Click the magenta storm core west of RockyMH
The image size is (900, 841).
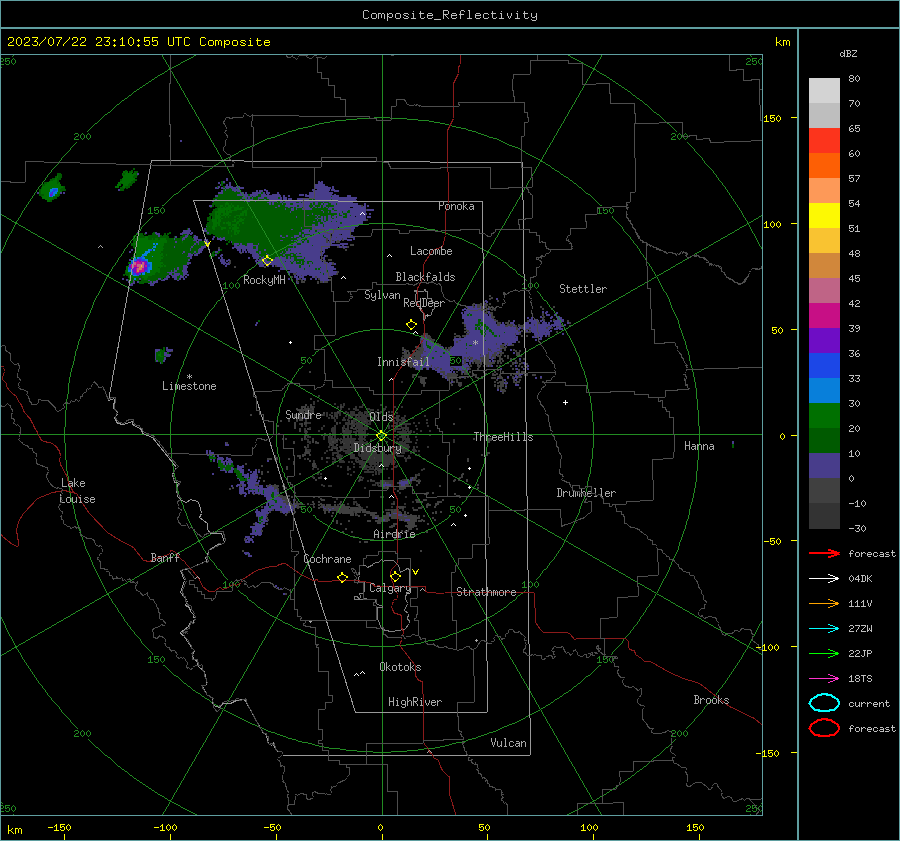(x=139, y=266)
